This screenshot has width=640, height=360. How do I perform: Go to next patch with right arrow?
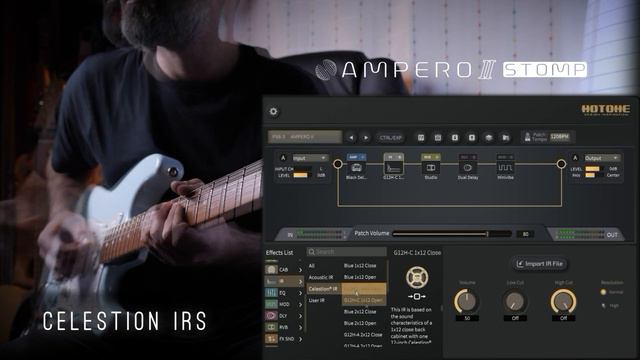click(x=366, y=138)
